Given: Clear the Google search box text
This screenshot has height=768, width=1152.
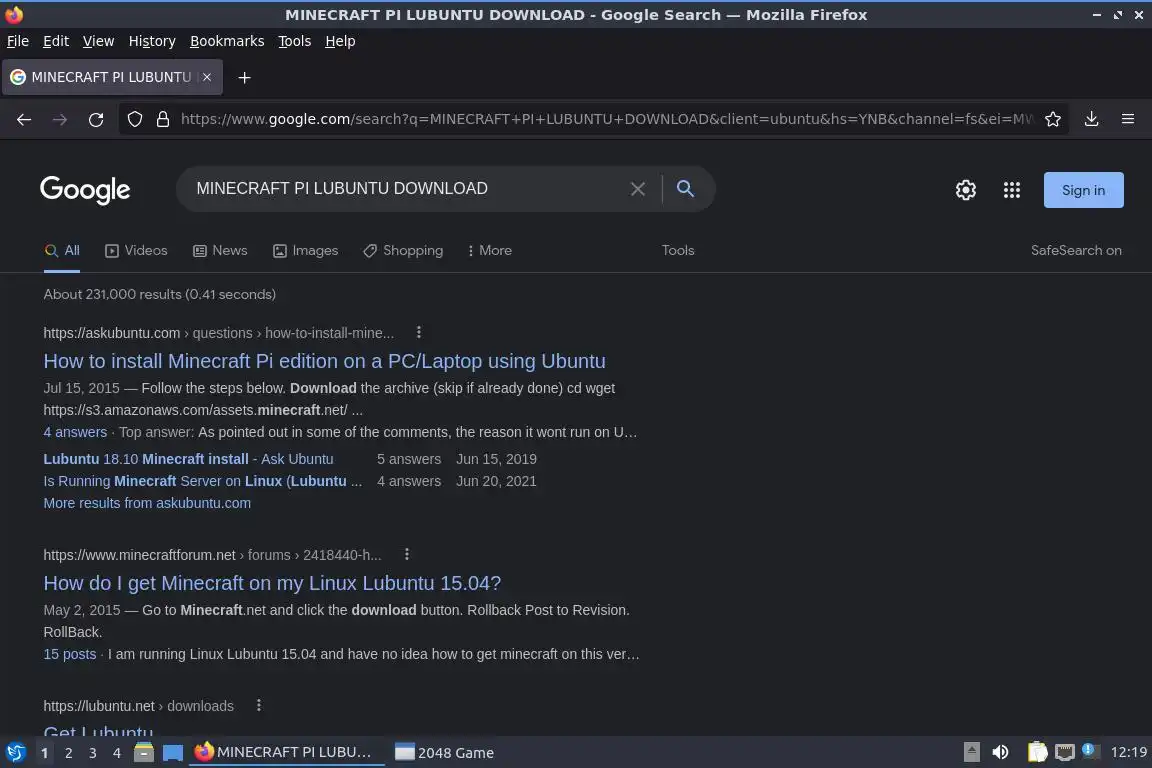Looking at the screenshot, I should (x=638, y=189).
